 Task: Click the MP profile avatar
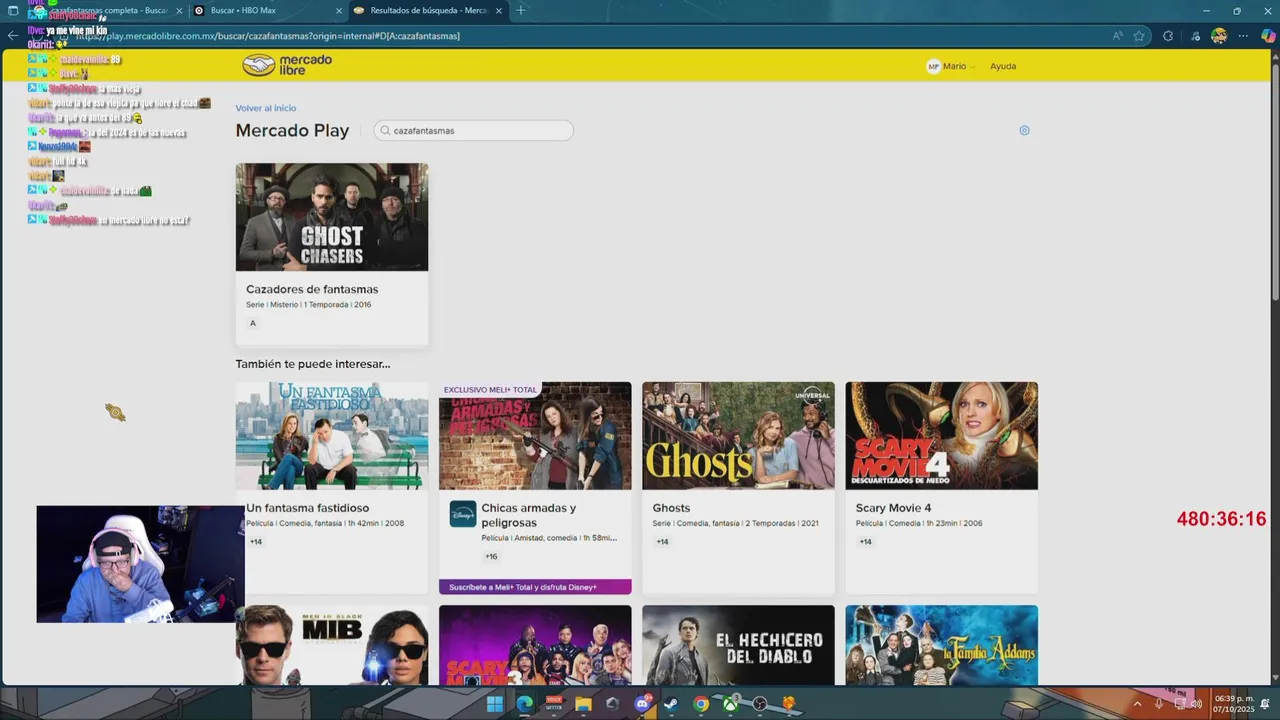[x=933, y=66]
